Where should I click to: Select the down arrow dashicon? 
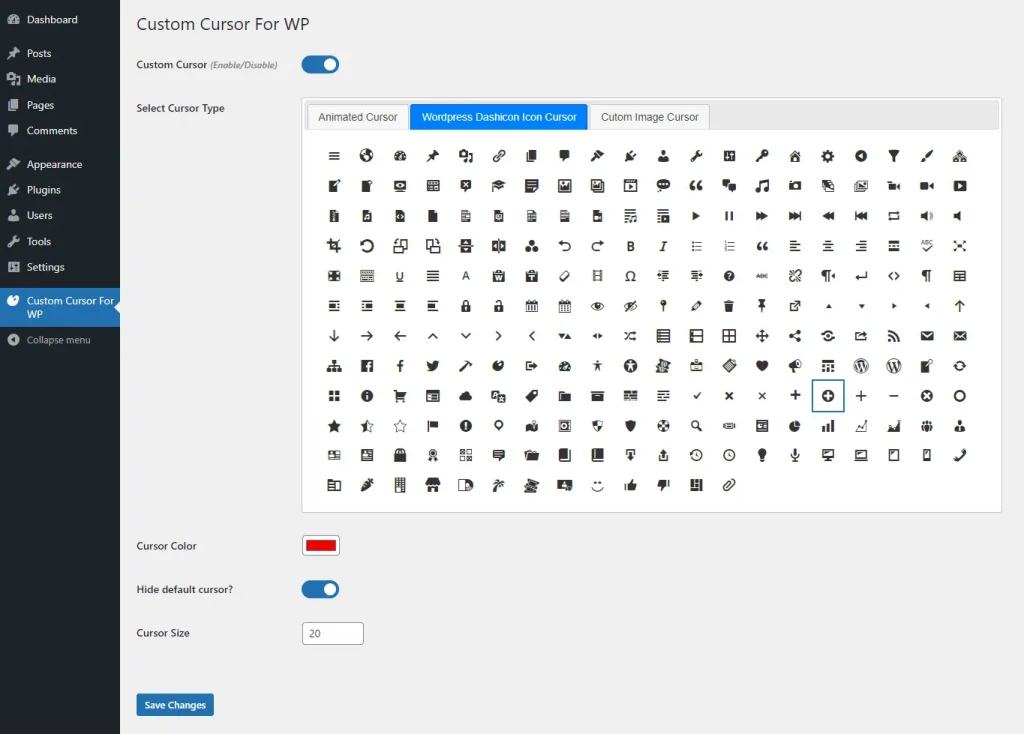pos(334,336)
